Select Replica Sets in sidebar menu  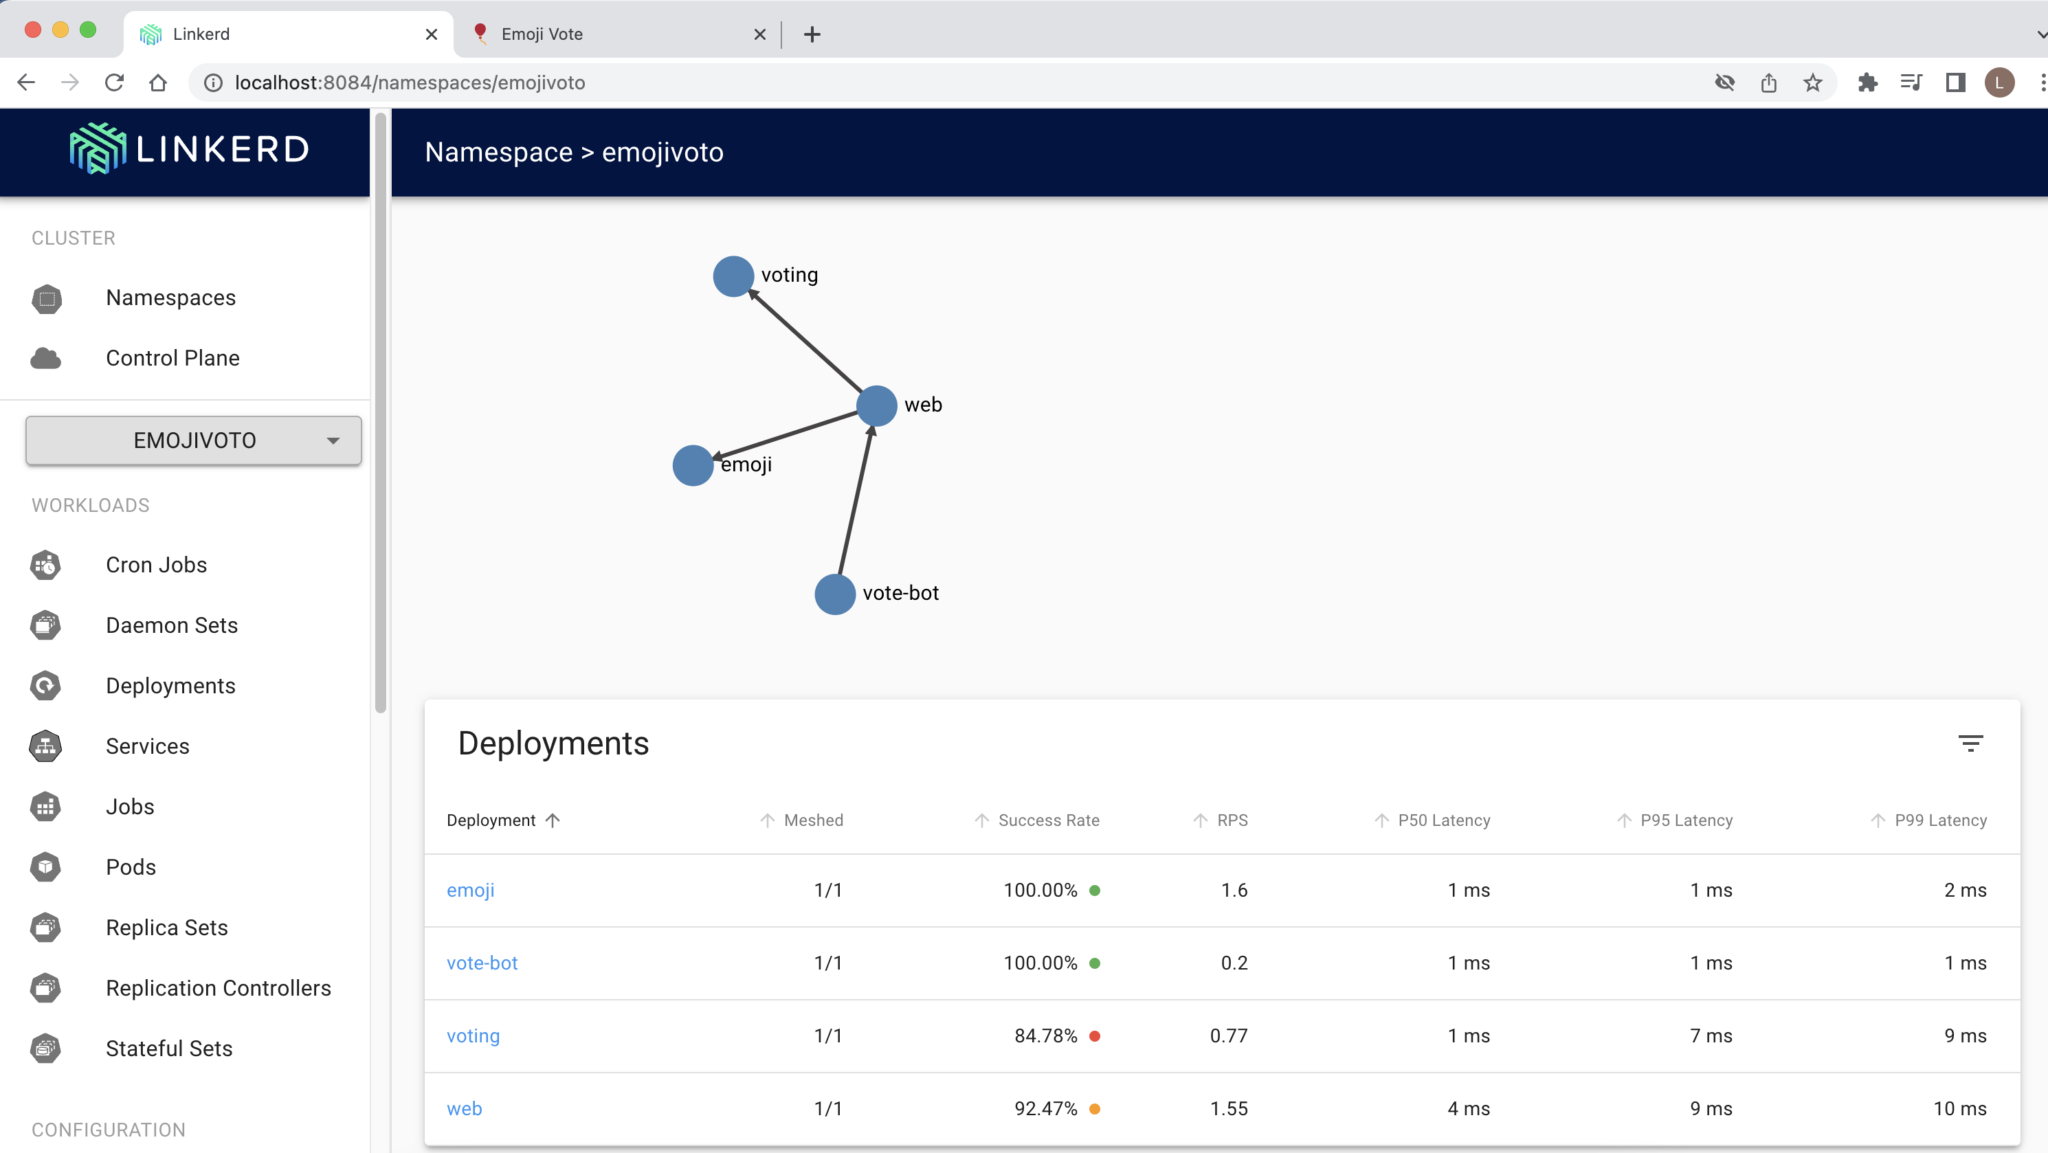pos(167,928)
